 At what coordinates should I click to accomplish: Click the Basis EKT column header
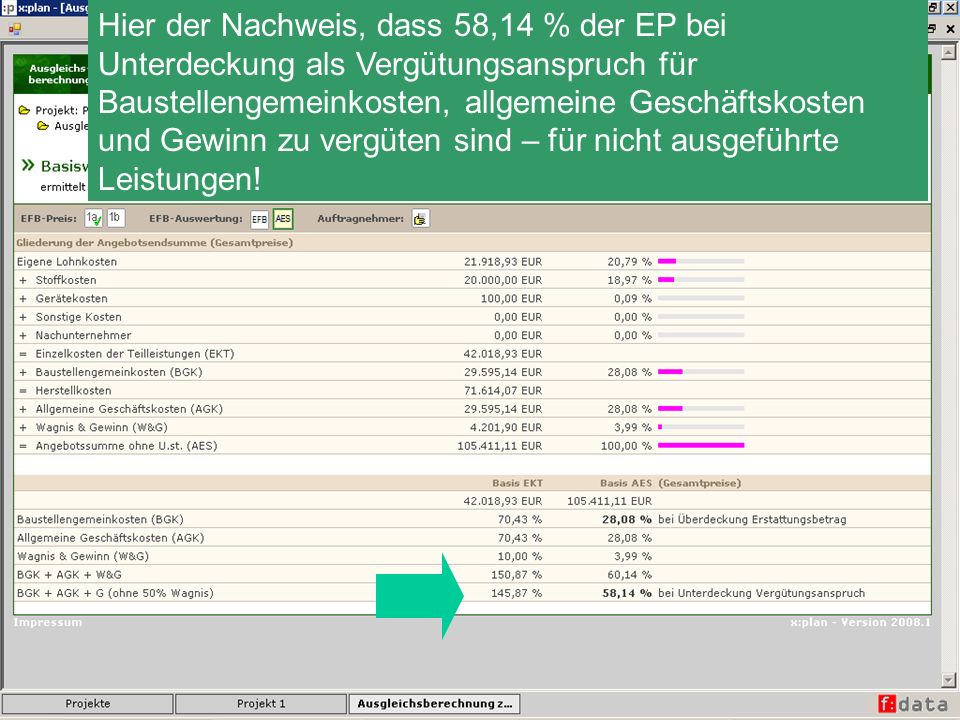pyautogui.click(x=517, y=483)
